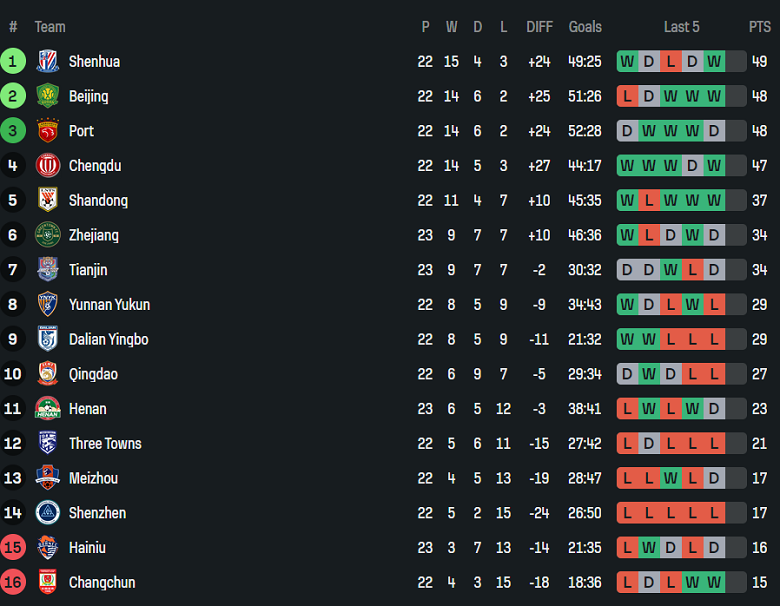Click the Shenhua club crest icon
The width and height of the screenshot is (780, 606).
47,62
